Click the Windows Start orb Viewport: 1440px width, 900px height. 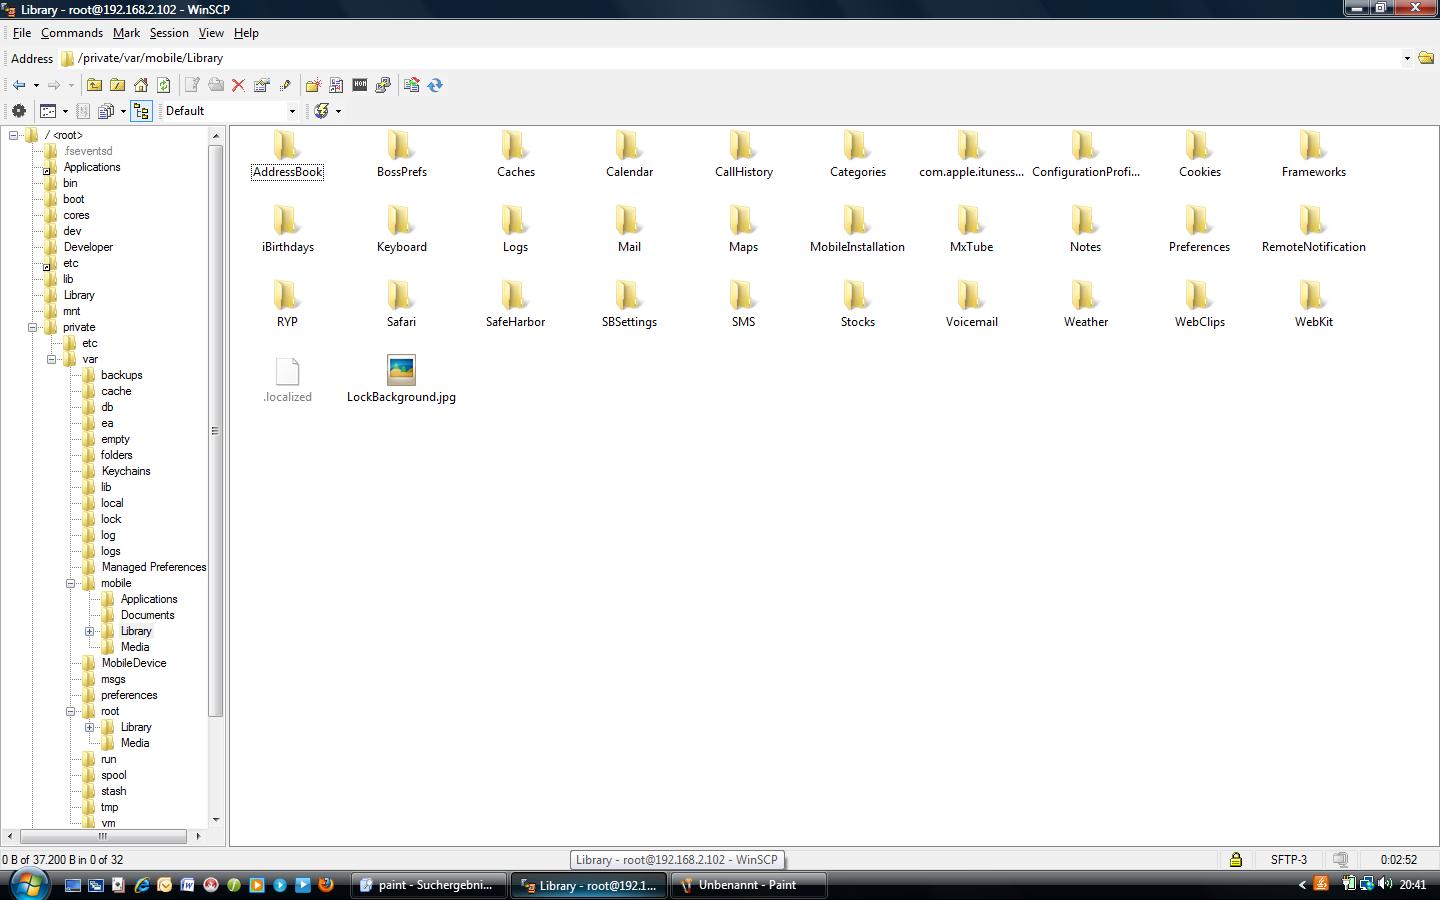coord(28,884)
